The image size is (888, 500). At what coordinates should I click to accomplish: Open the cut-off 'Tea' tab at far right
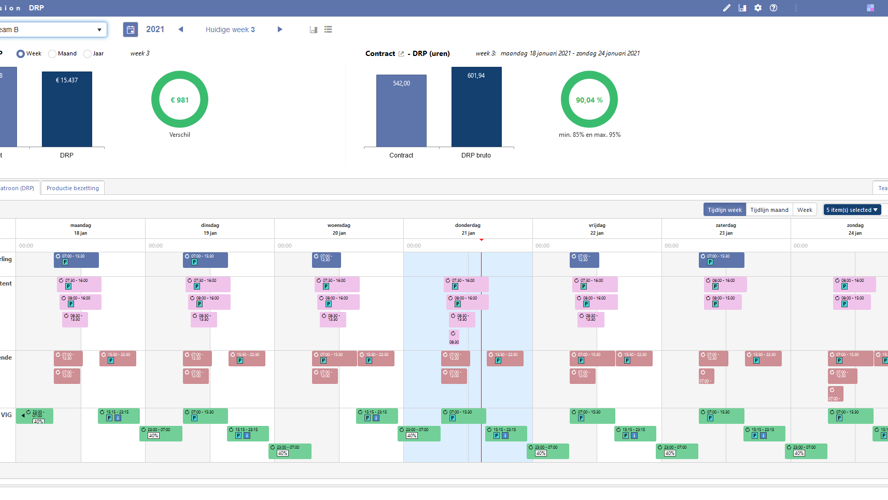coord(881,188)
